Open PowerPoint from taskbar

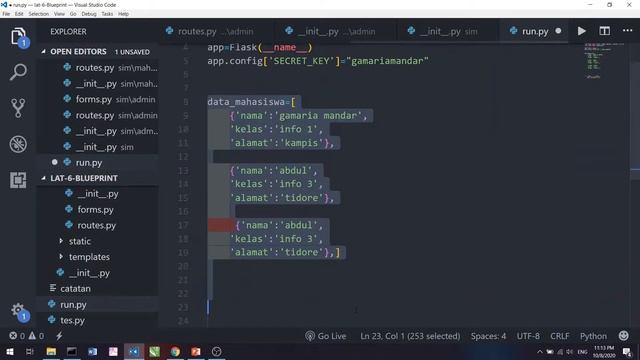pos(196,351)
